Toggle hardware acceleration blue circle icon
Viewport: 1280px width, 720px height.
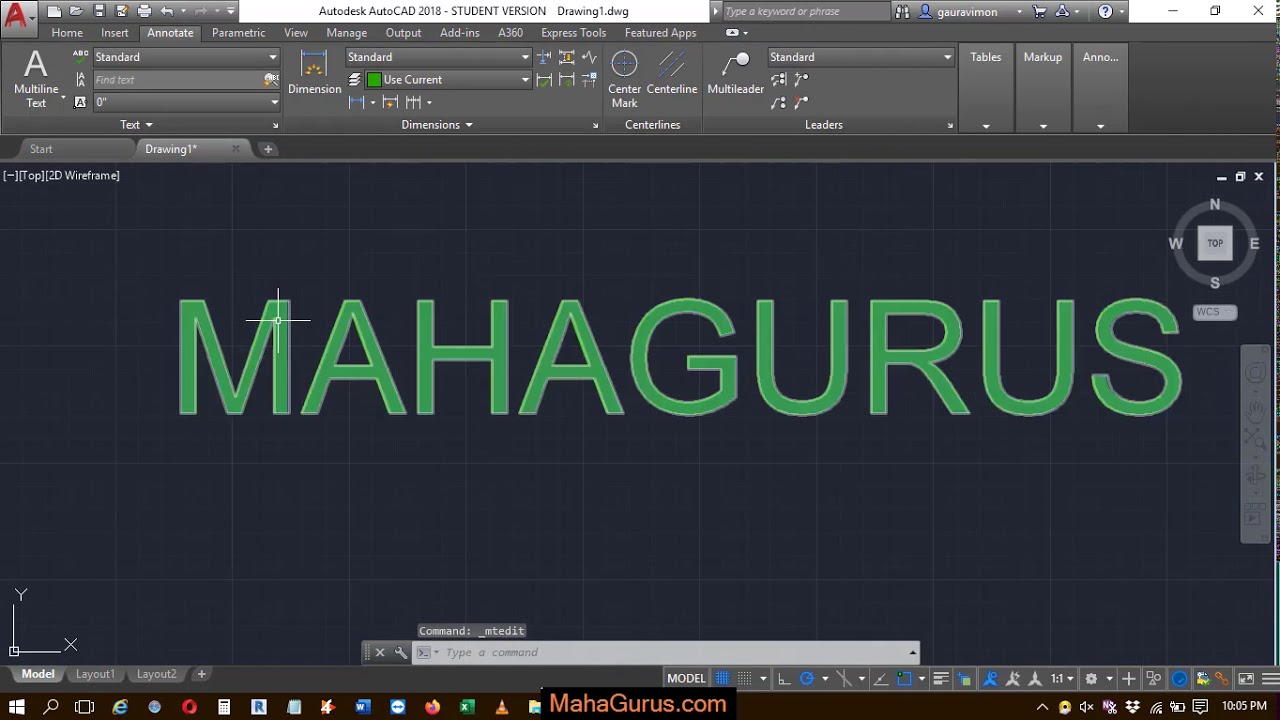(x=1180, y=679)
